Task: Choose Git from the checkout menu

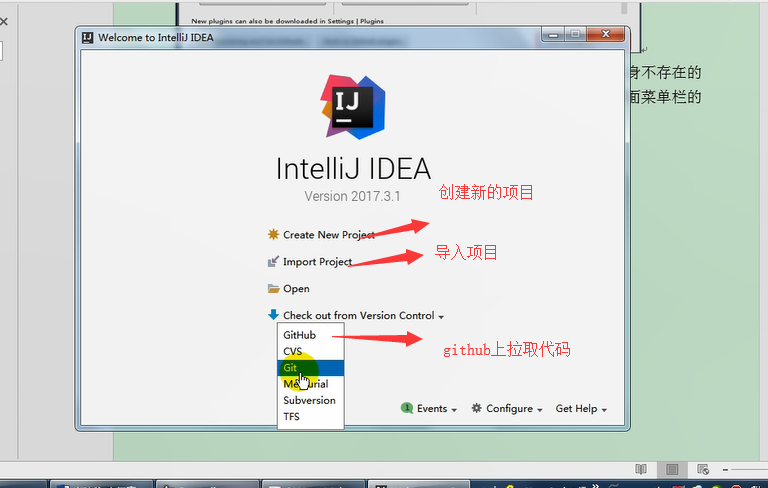Action: pyautogui.click(x=311, y=367)
